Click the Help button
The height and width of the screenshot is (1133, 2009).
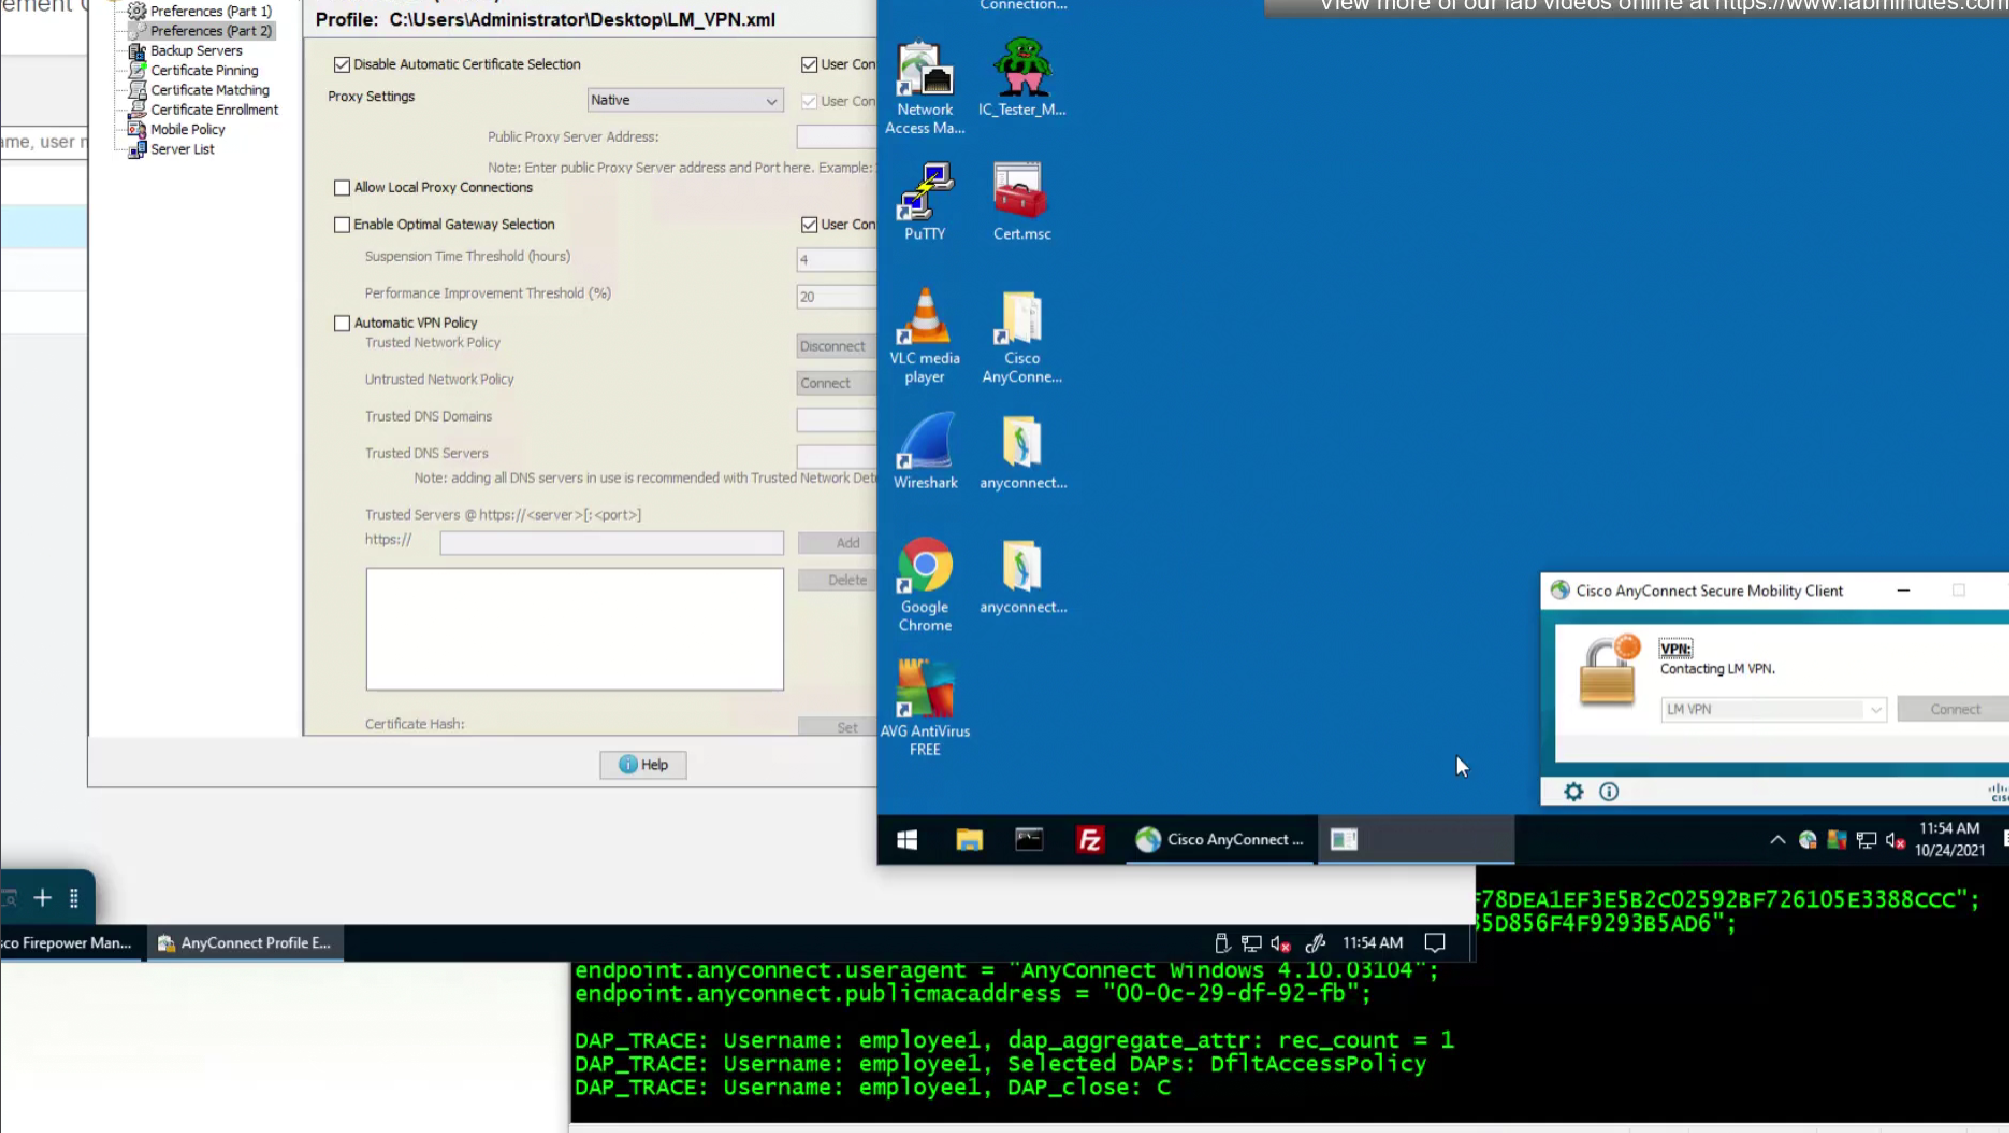(642, 765)
